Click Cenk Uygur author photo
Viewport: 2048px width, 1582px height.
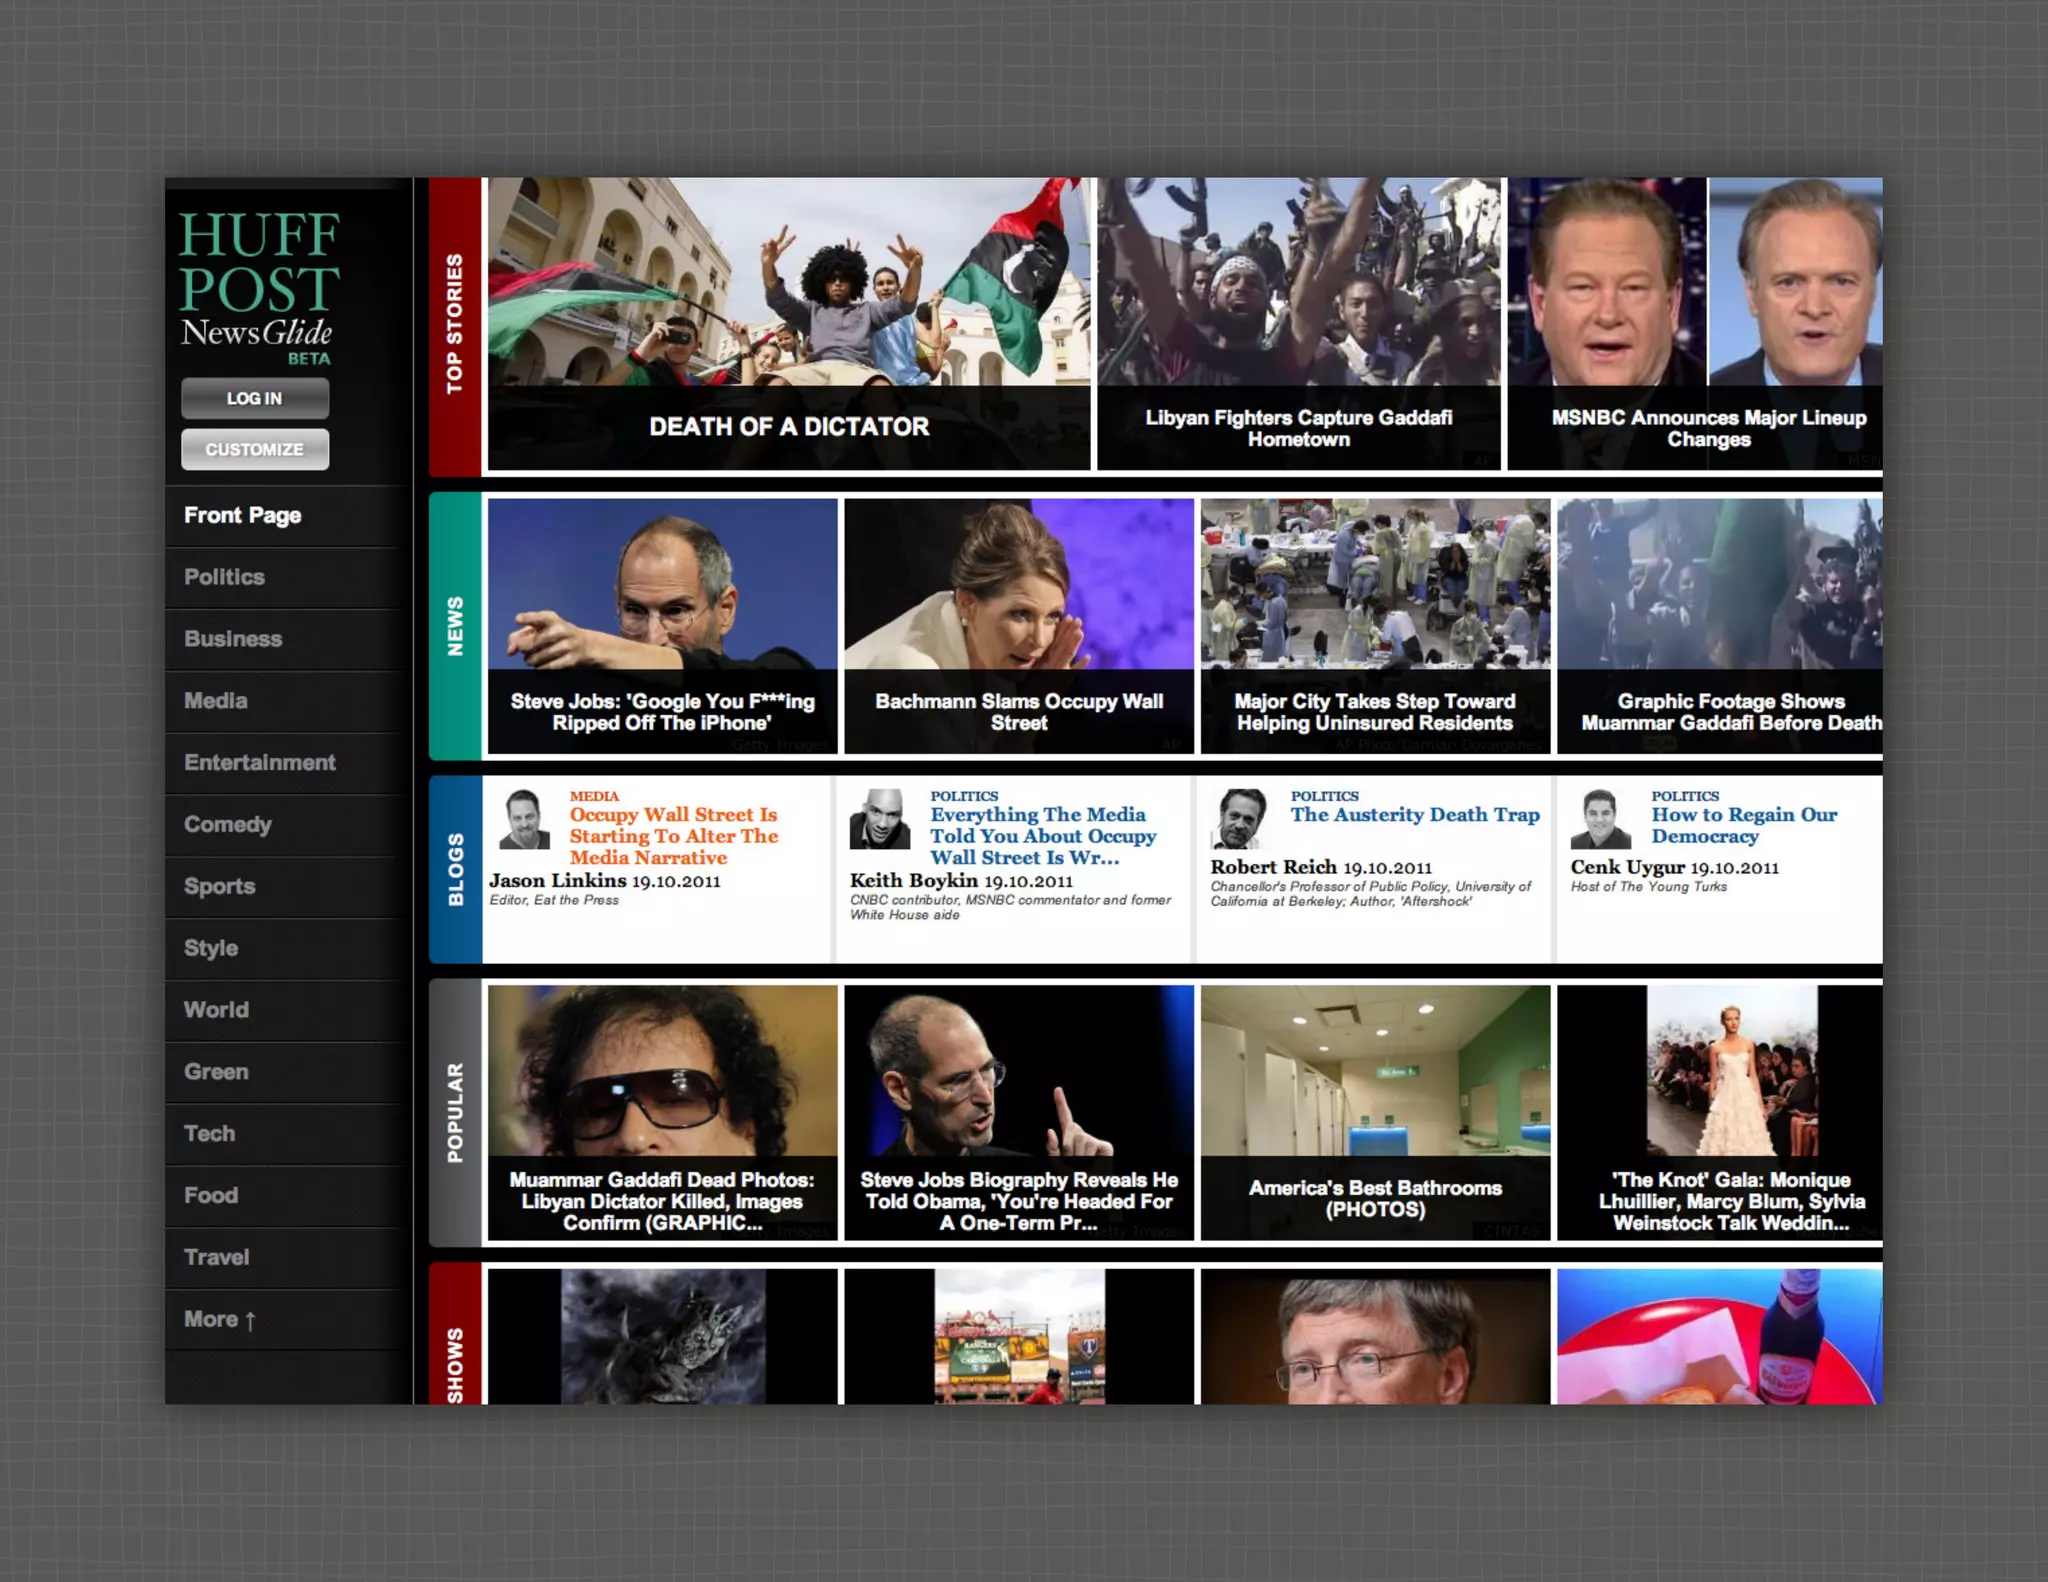pos(1600,819)
